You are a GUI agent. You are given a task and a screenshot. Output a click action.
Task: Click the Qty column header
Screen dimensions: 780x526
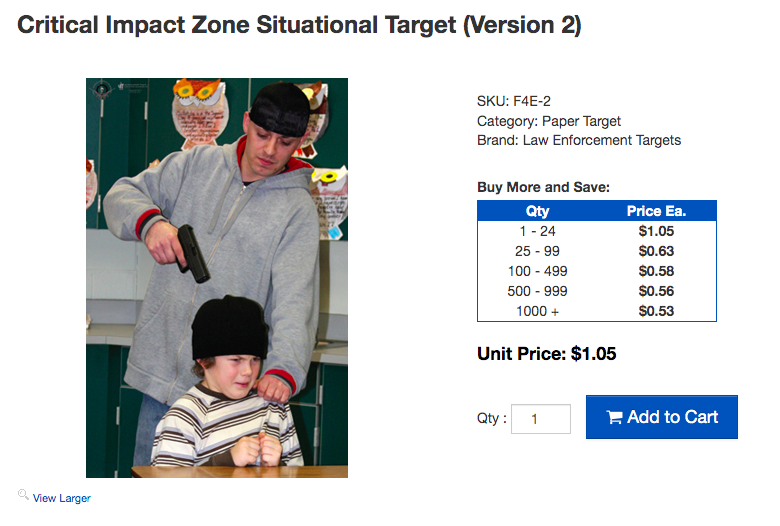pyautogui.click(x=537, y=211)
